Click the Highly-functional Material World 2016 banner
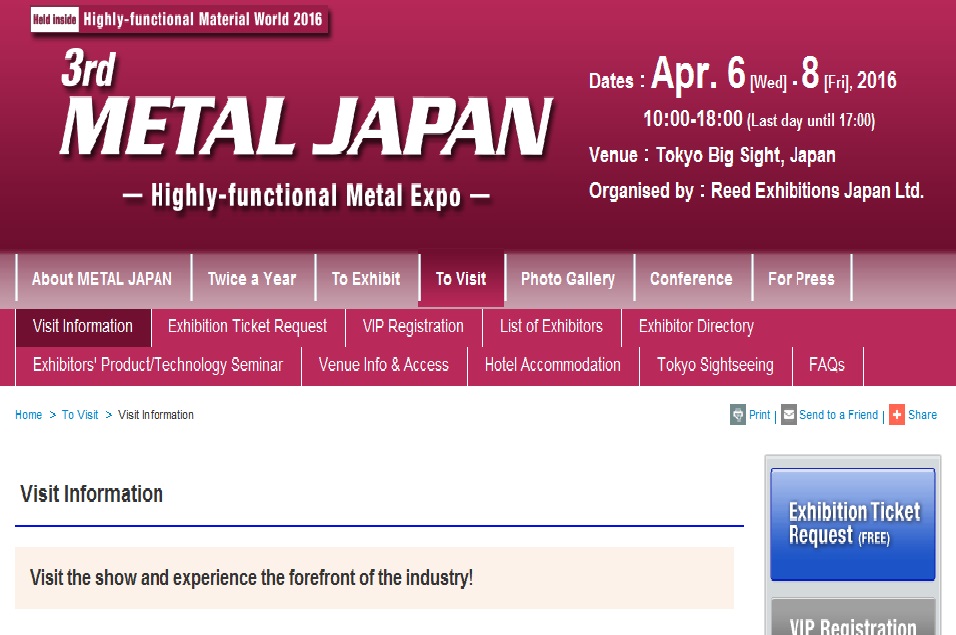Screen dimensions: 956x635 pos(180,19)
